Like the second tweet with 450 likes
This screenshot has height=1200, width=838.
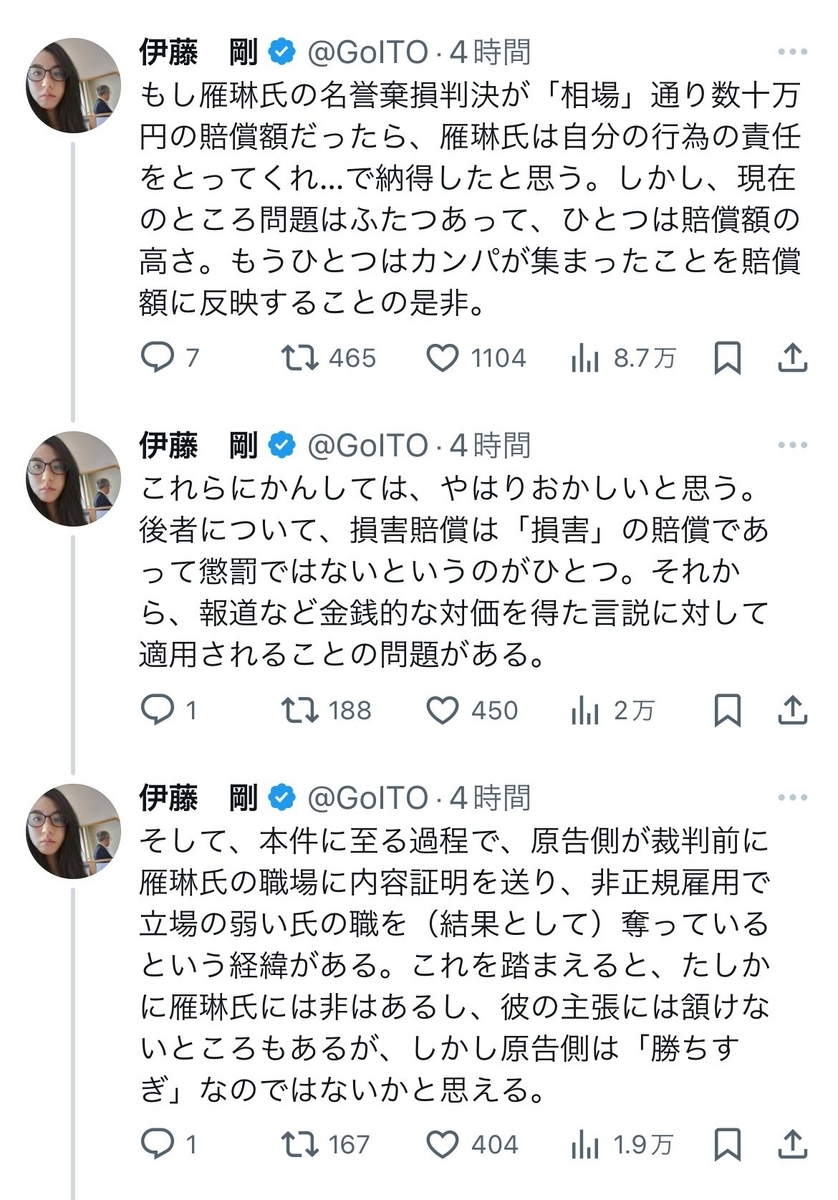coord(442,710)
